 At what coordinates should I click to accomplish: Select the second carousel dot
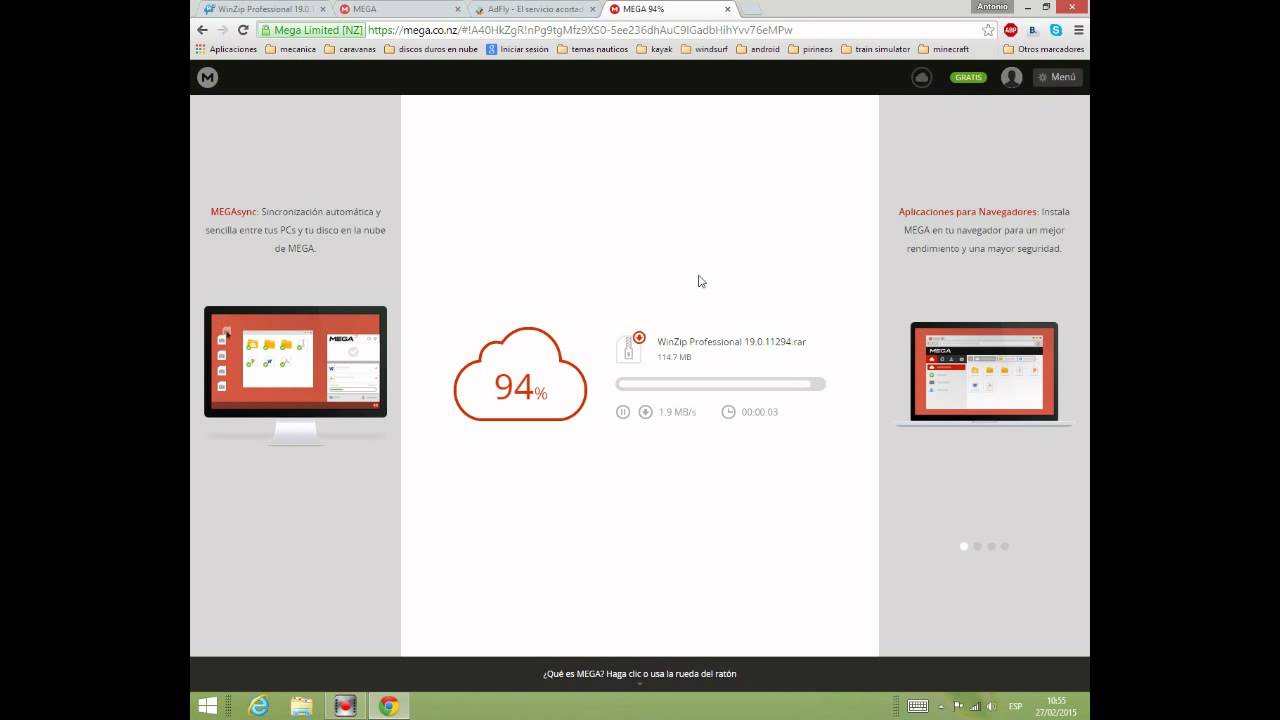pyautogui.click(x=977, y=546)
